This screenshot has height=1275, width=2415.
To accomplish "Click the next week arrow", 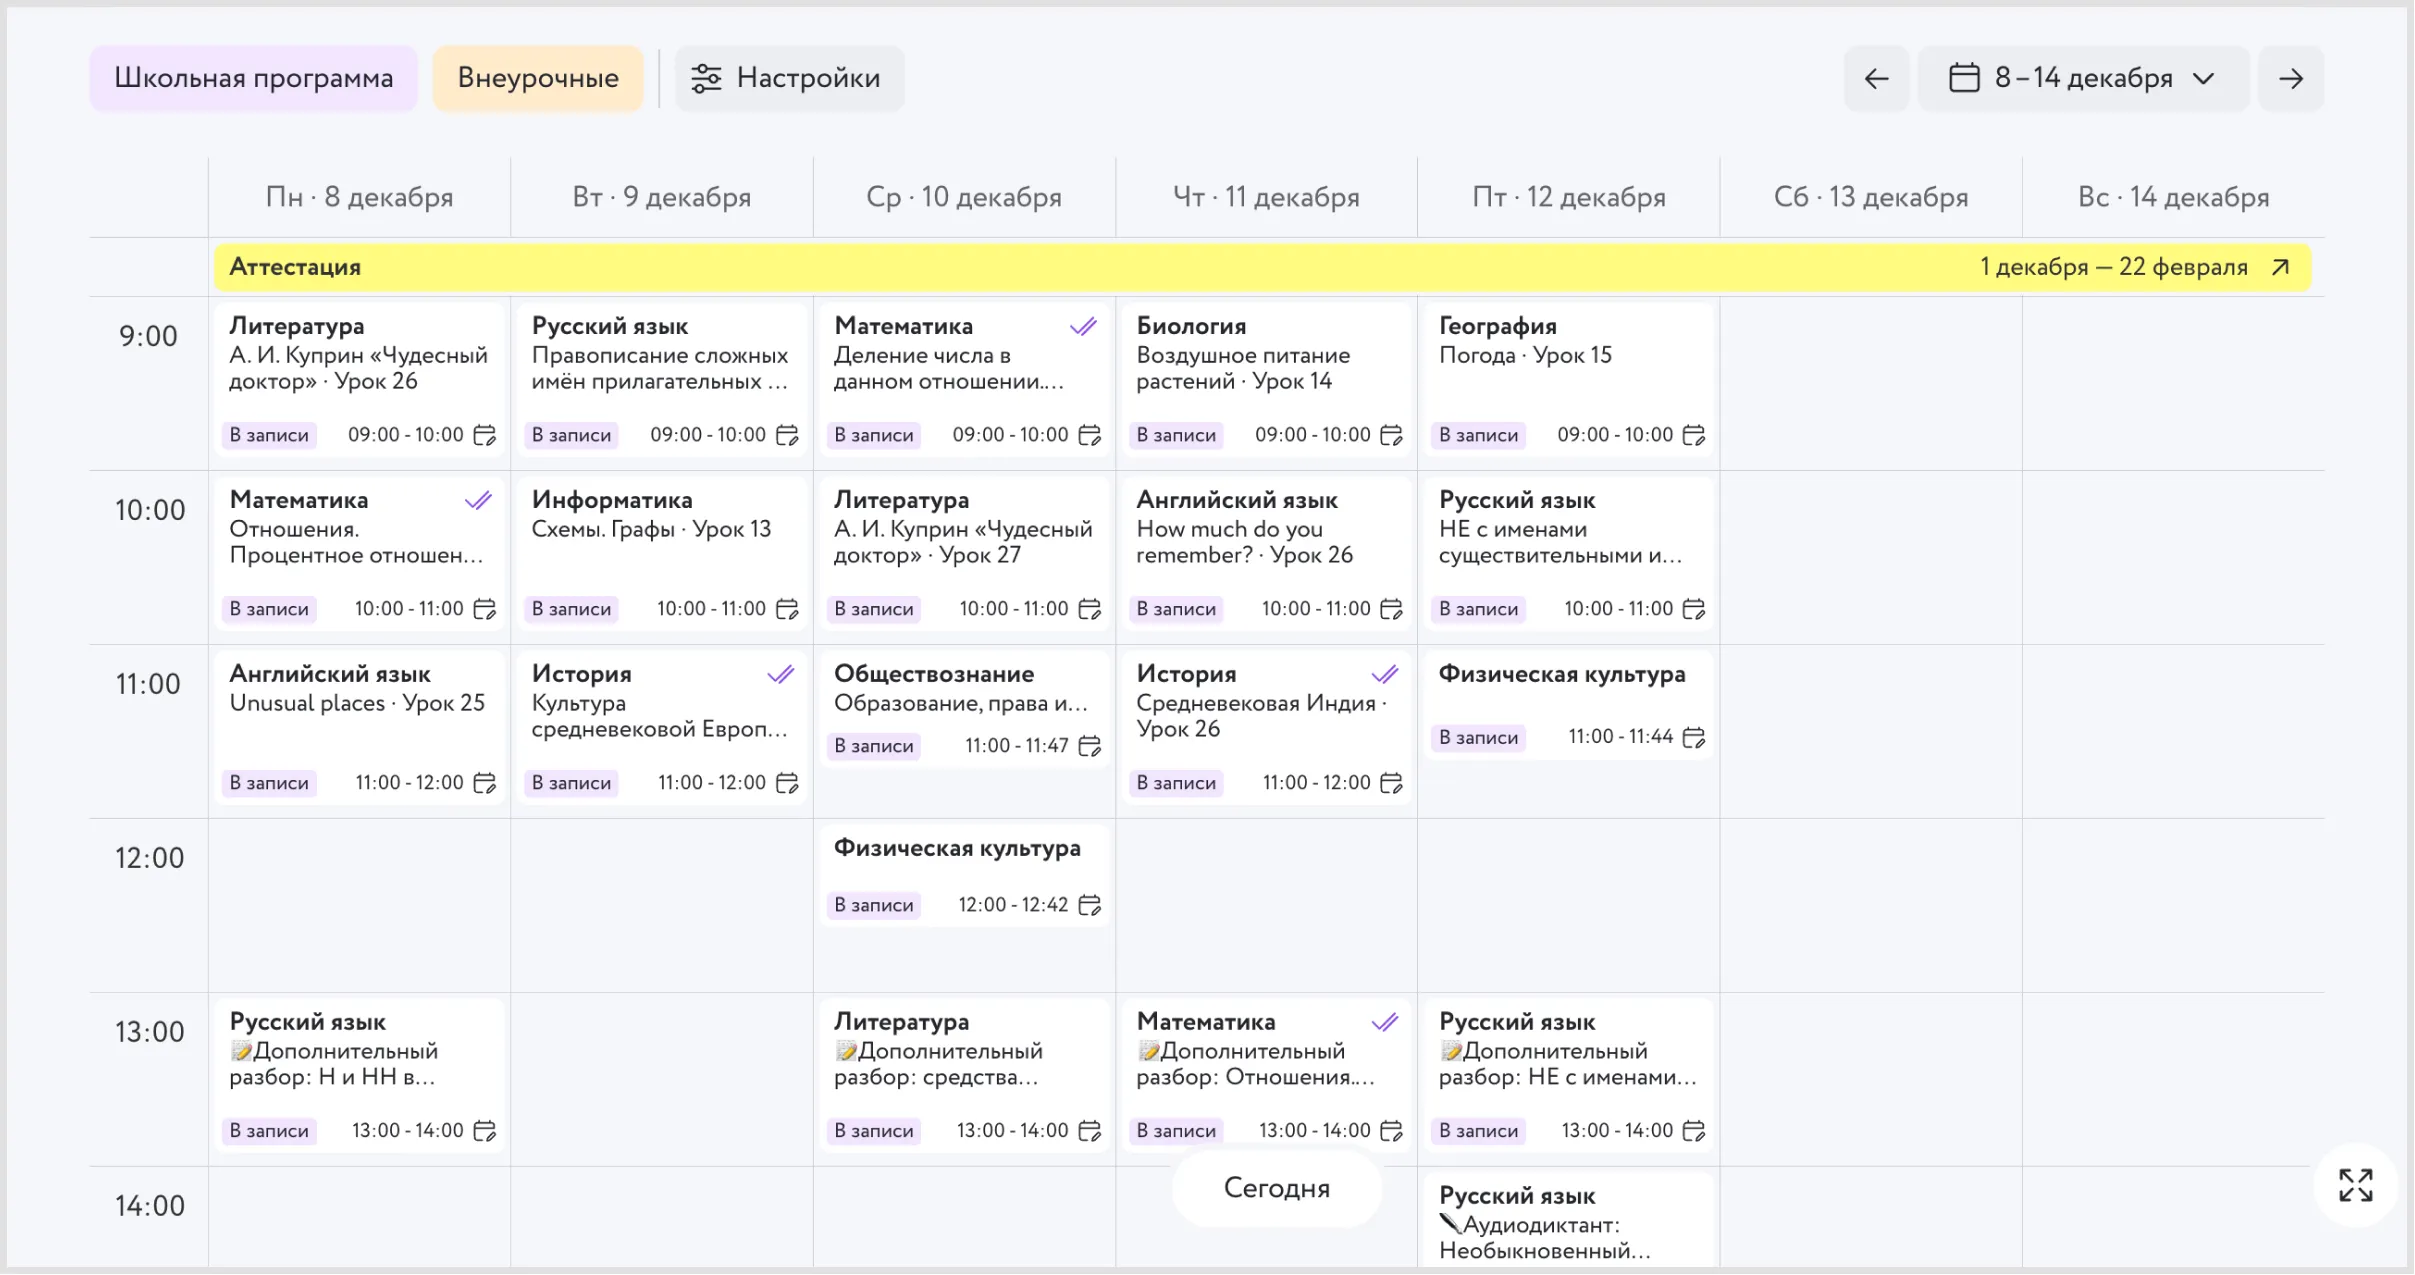I will [x=2291, y=78].
